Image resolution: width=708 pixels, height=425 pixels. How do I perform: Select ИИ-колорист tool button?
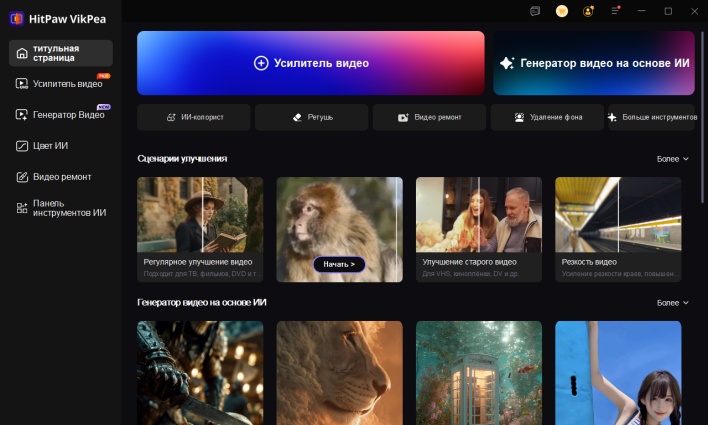pyautogui.click(x=194, y=117)
